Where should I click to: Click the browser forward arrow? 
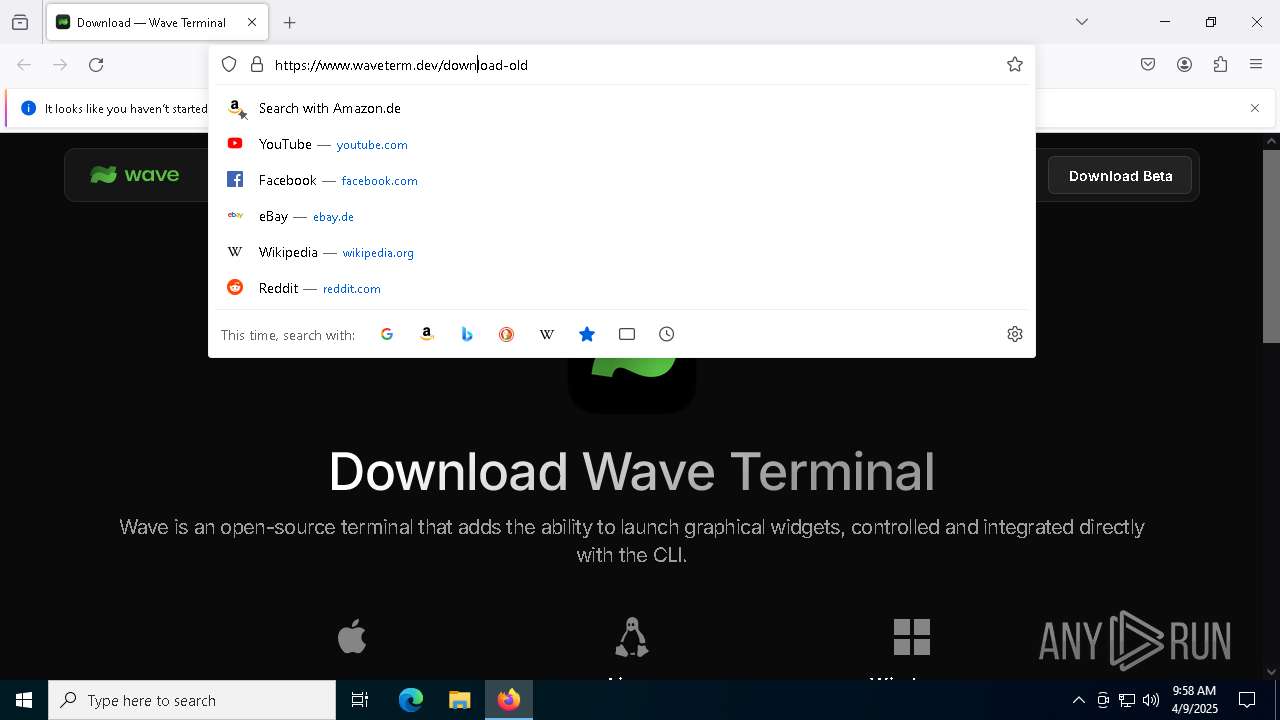(60, 65)
